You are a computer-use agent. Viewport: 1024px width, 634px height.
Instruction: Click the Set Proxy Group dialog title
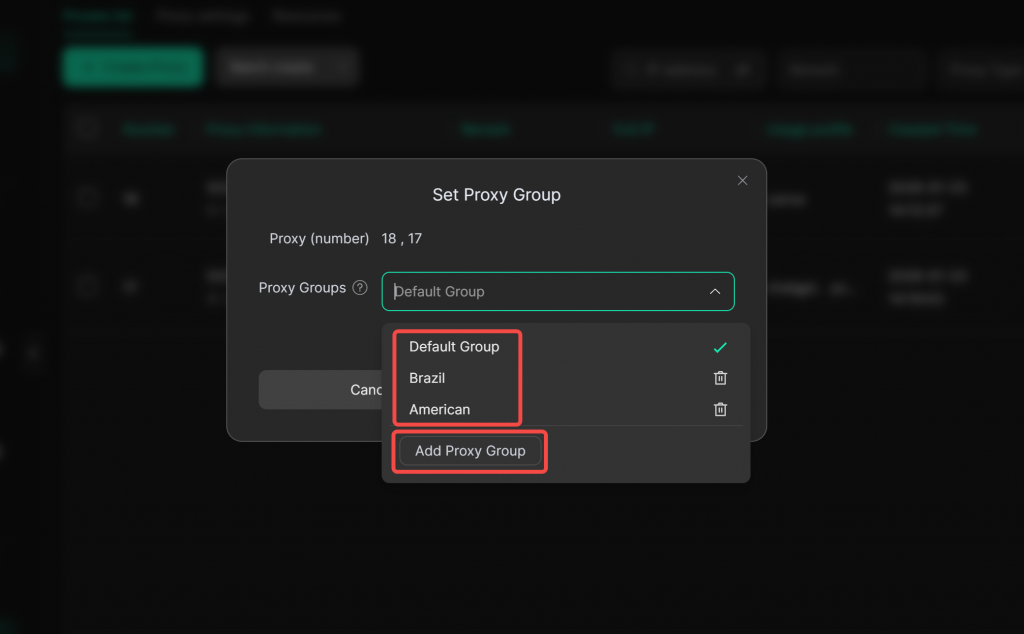[496, 195]
